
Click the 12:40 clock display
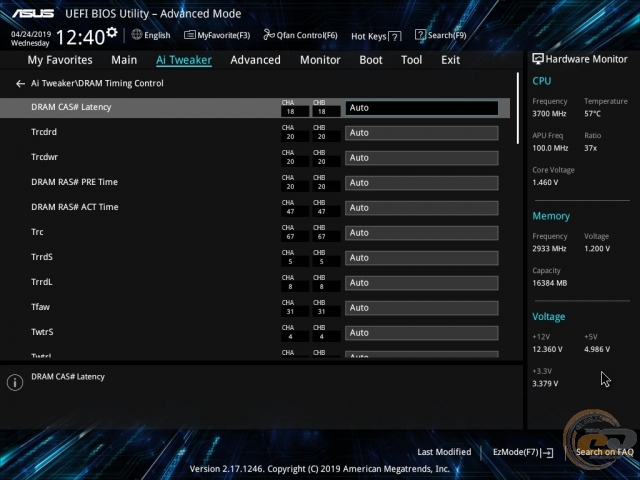[80, 37]
